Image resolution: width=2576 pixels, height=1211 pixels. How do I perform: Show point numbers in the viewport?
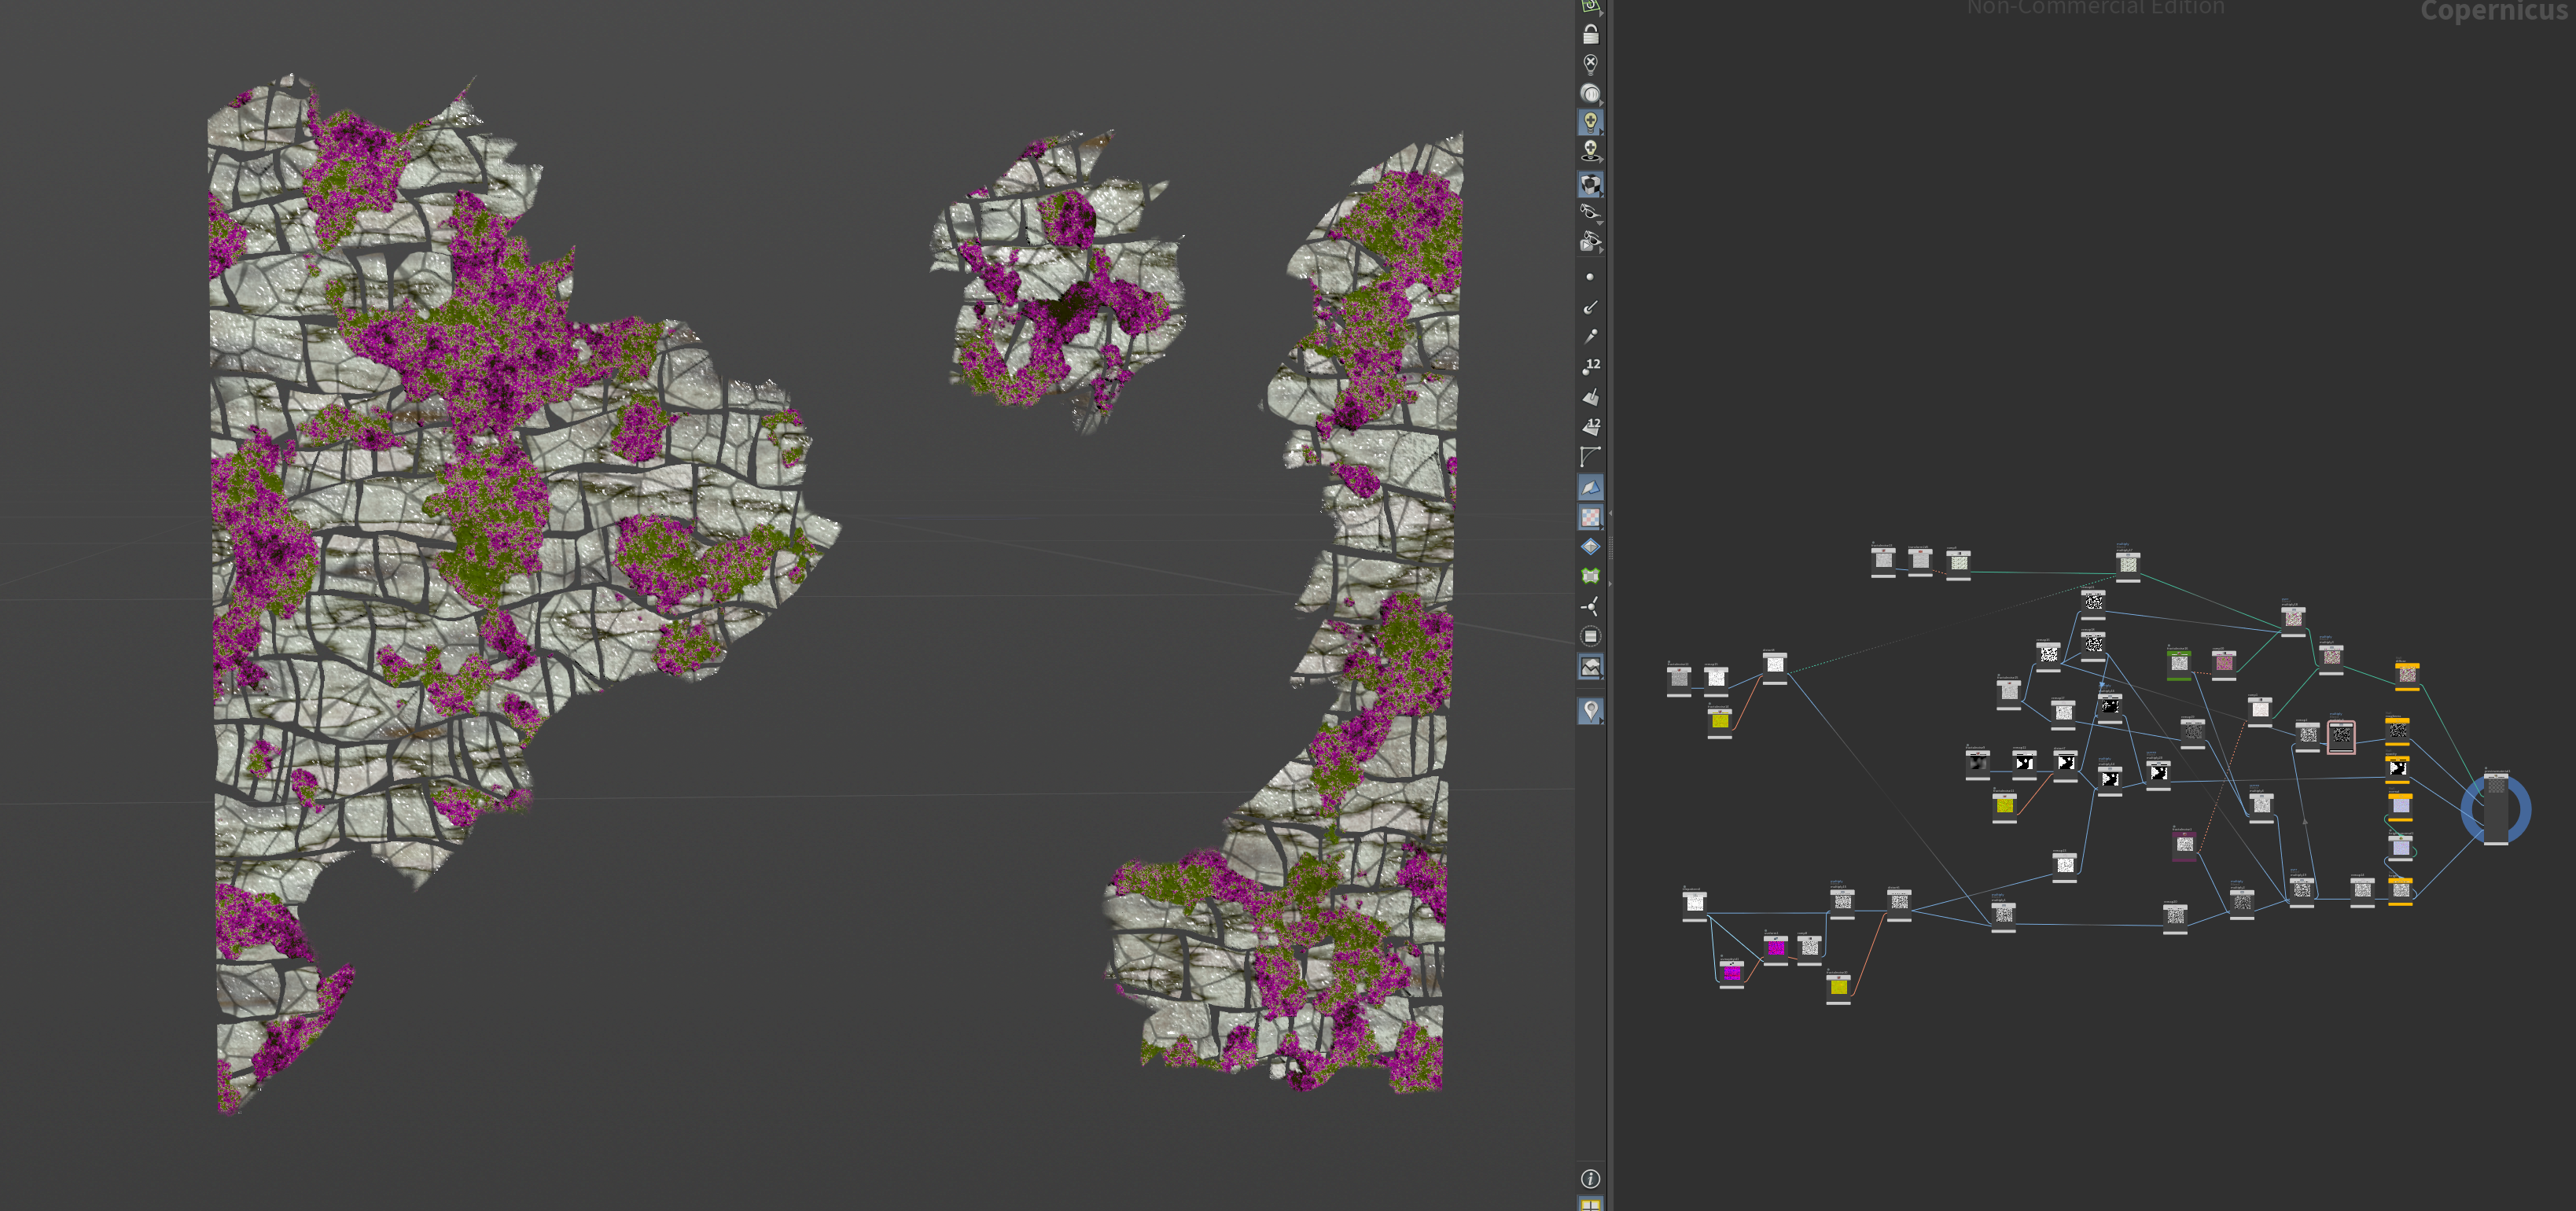click(1590, 366)
